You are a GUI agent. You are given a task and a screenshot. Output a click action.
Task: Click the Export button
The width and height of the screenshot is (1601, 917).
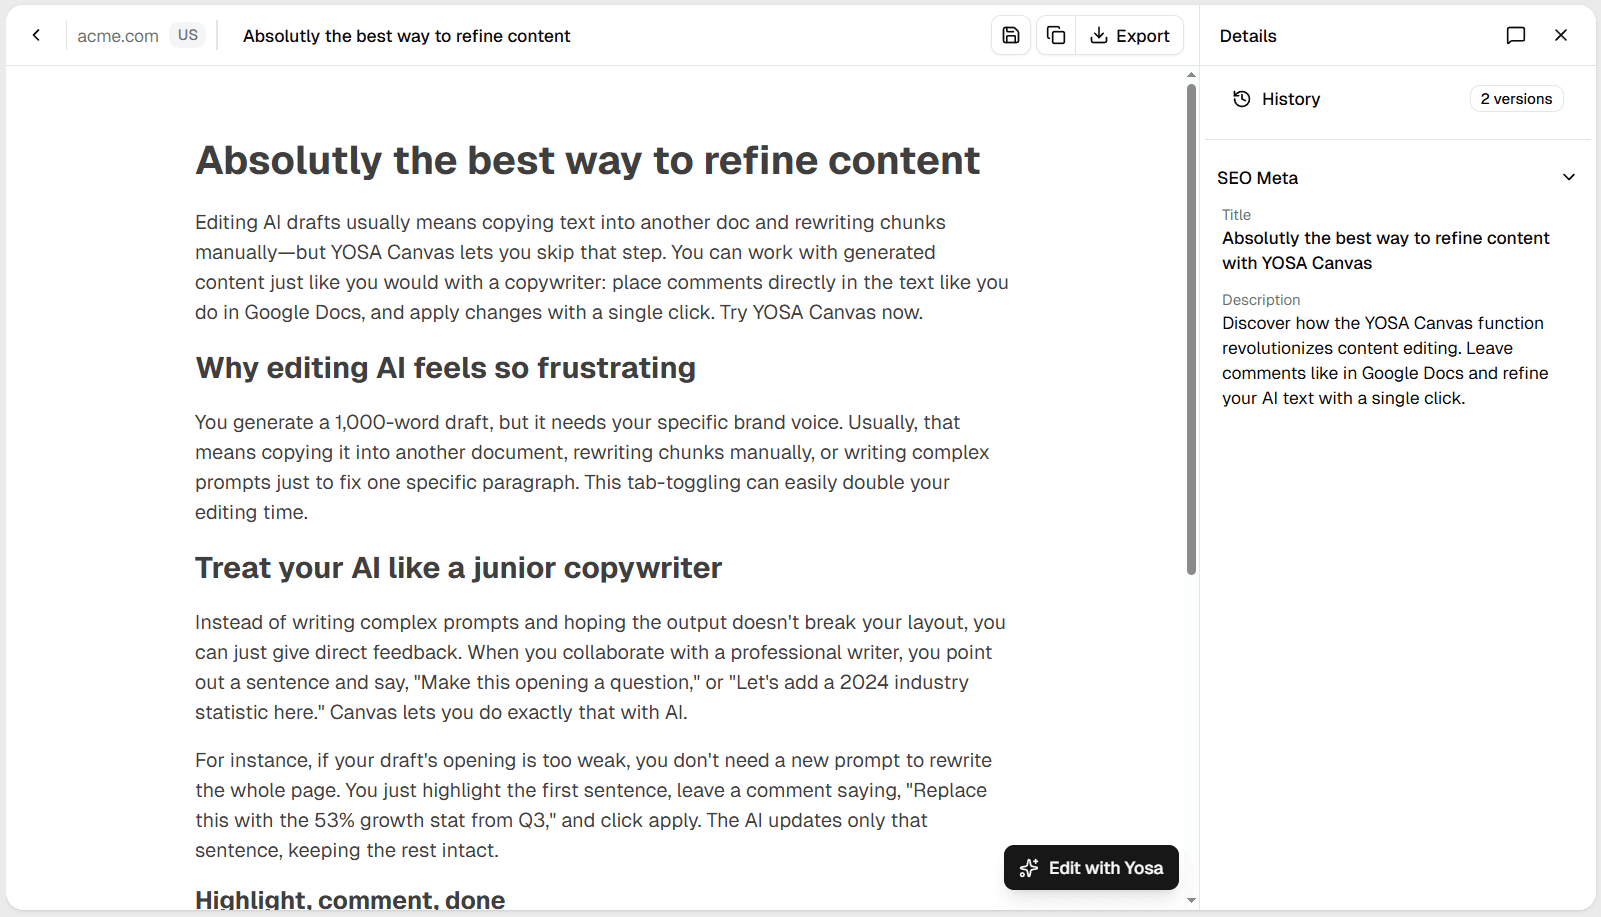[1130, 35]
